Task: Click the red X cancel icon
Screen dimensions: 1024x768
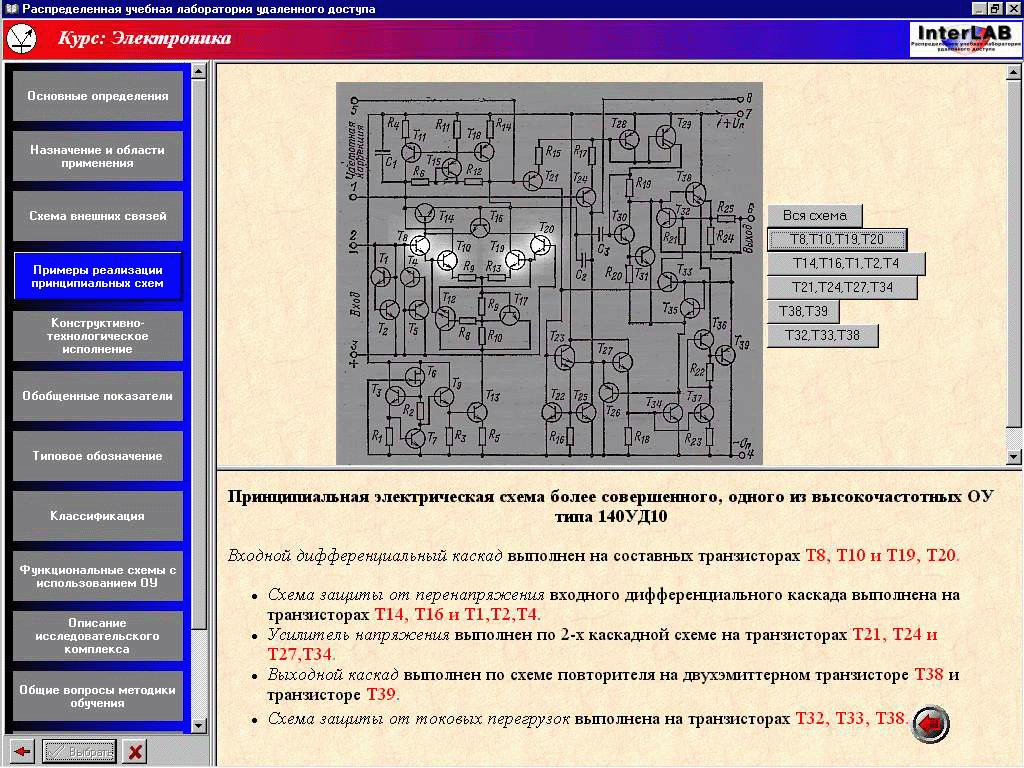Action: pos(135,752)
